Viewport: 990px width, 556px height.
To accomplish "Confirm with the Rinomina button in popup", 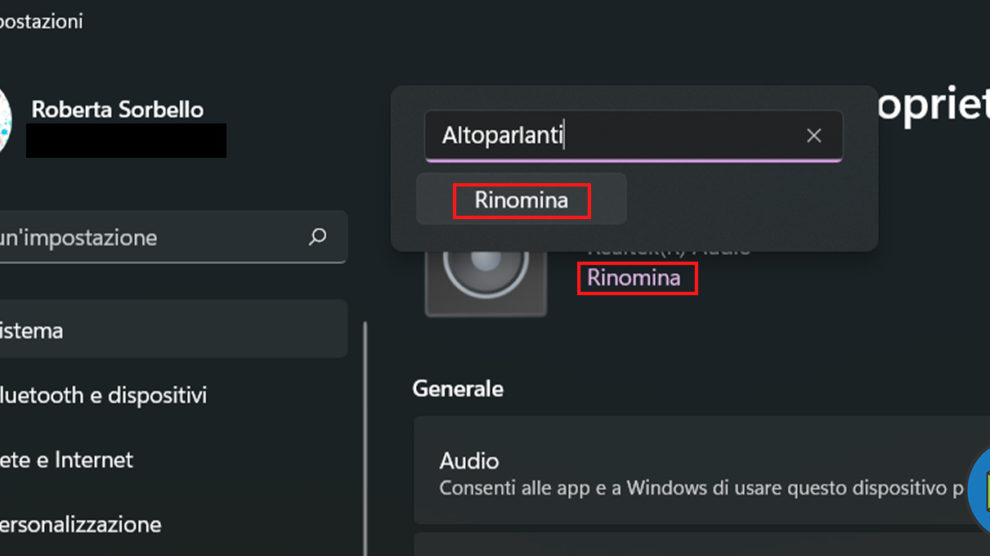I will tap(521, 200).
